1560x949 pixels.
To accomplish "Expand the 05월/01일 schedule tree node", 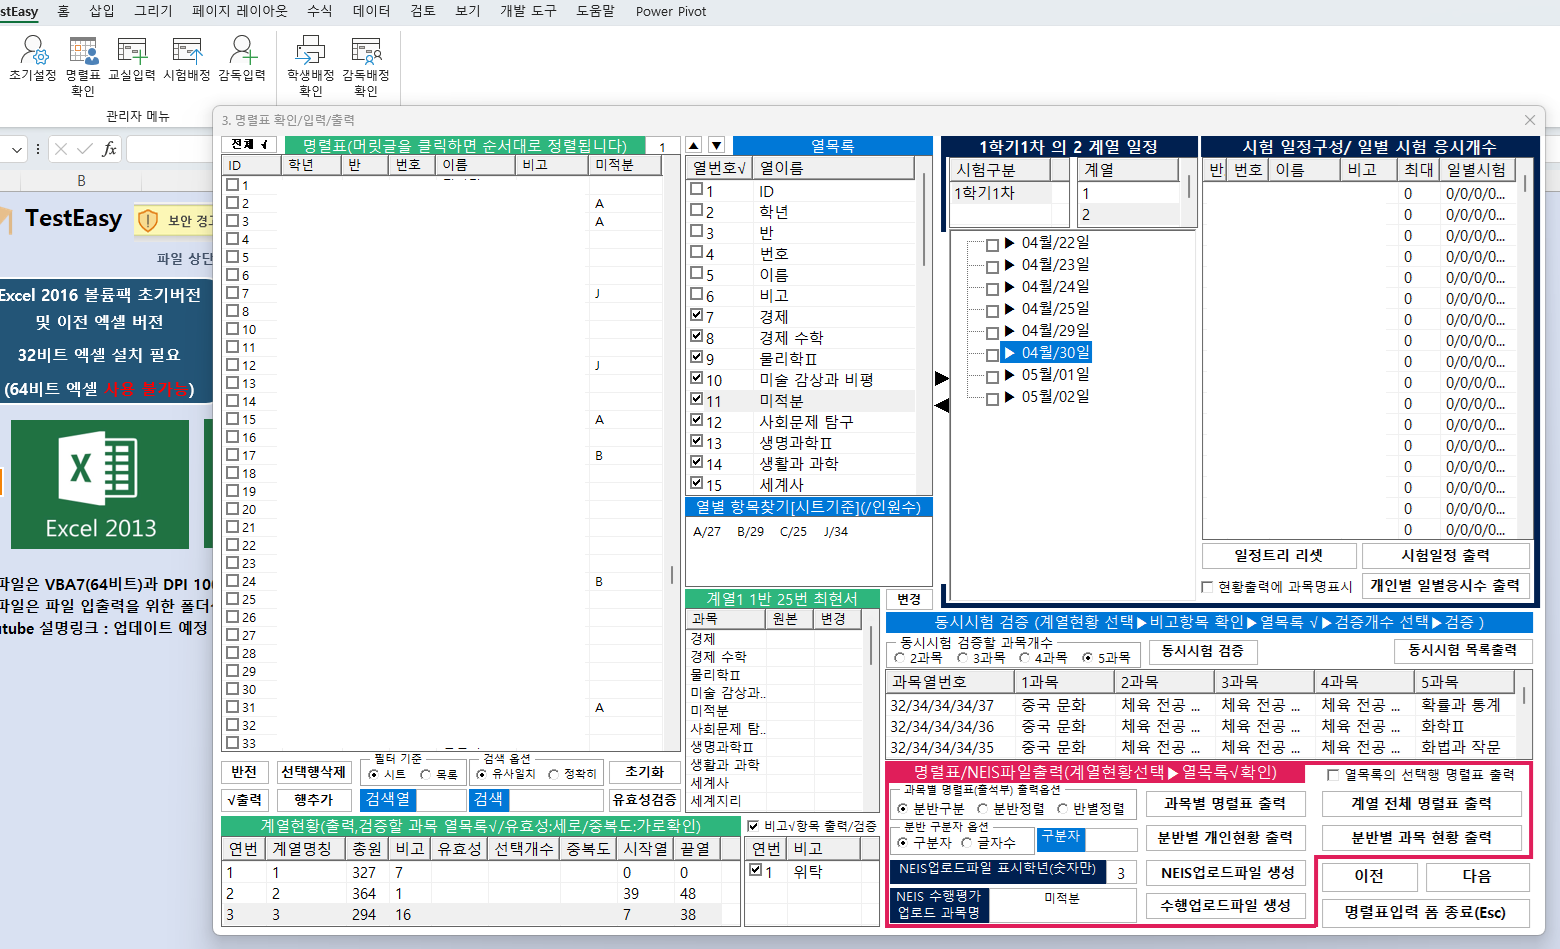I will pos(1009,375).
